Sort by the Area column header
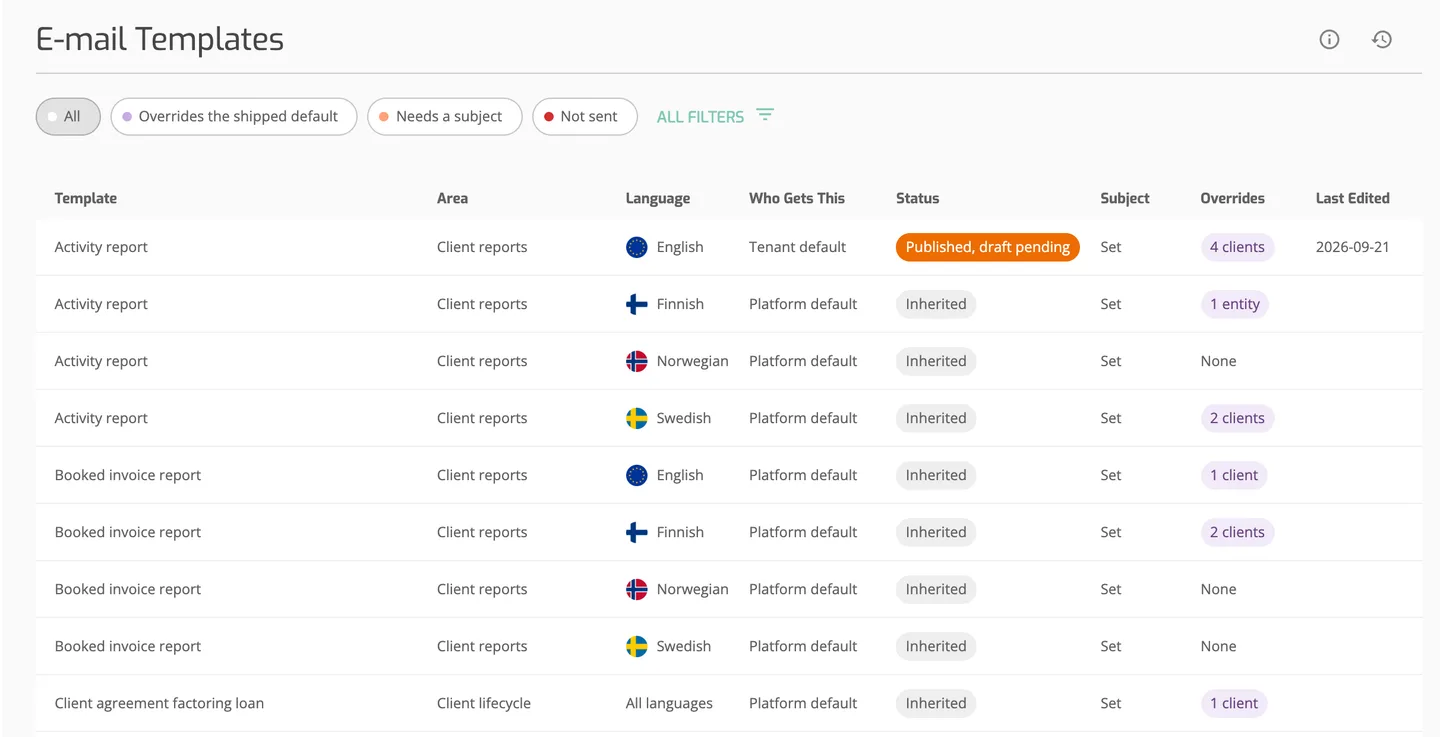Image resolution: width=1440 pixels, height=737 pixels. pos(452,198)
